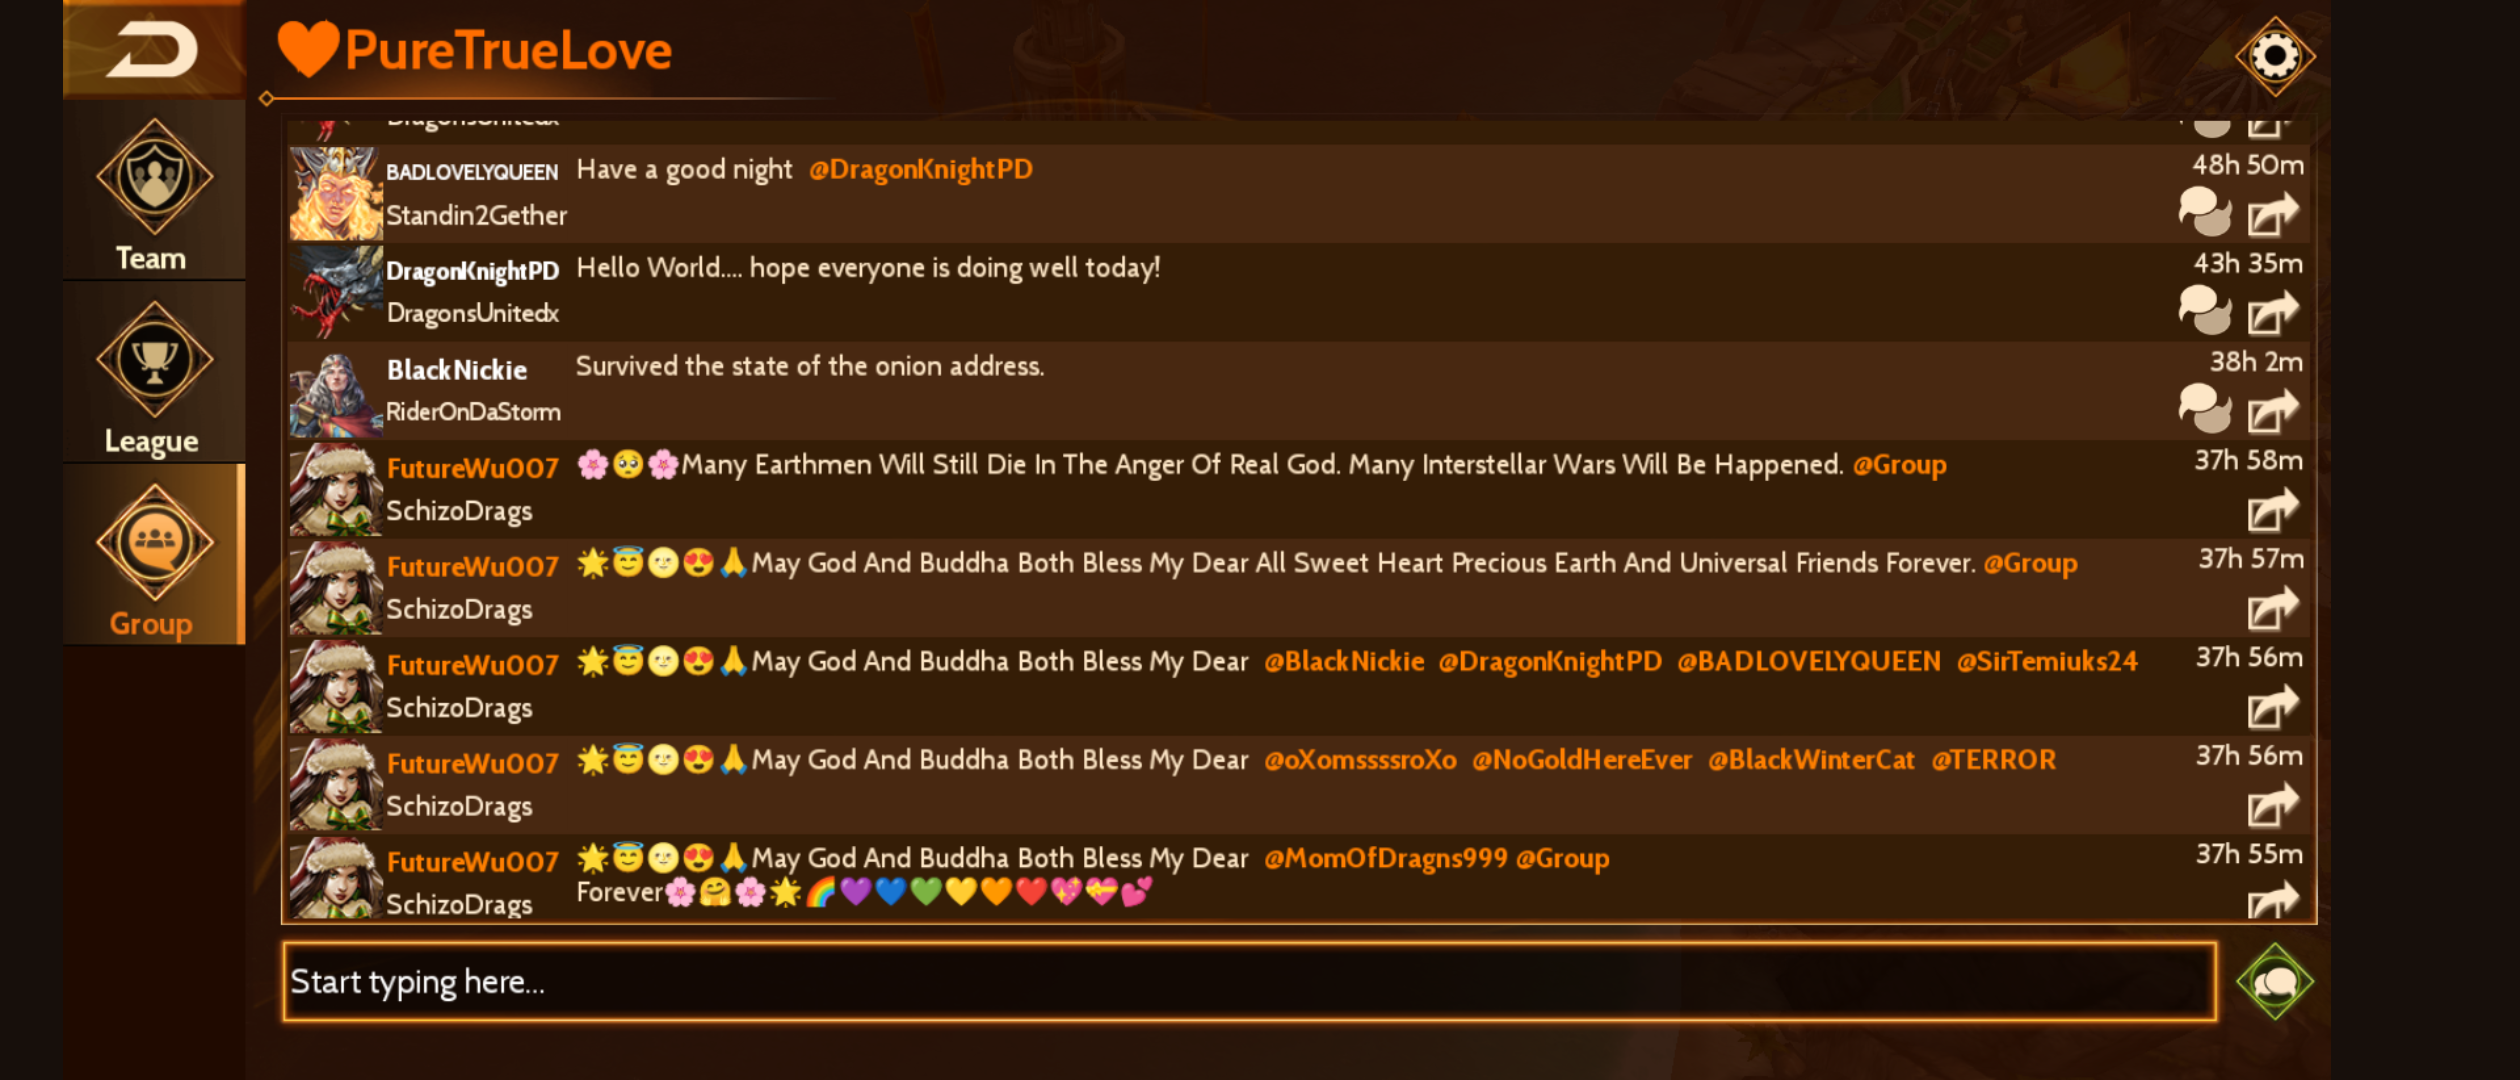Open the @DragonKnightPD mention in BADLOVELYQUEEN's message

point(920,169)
